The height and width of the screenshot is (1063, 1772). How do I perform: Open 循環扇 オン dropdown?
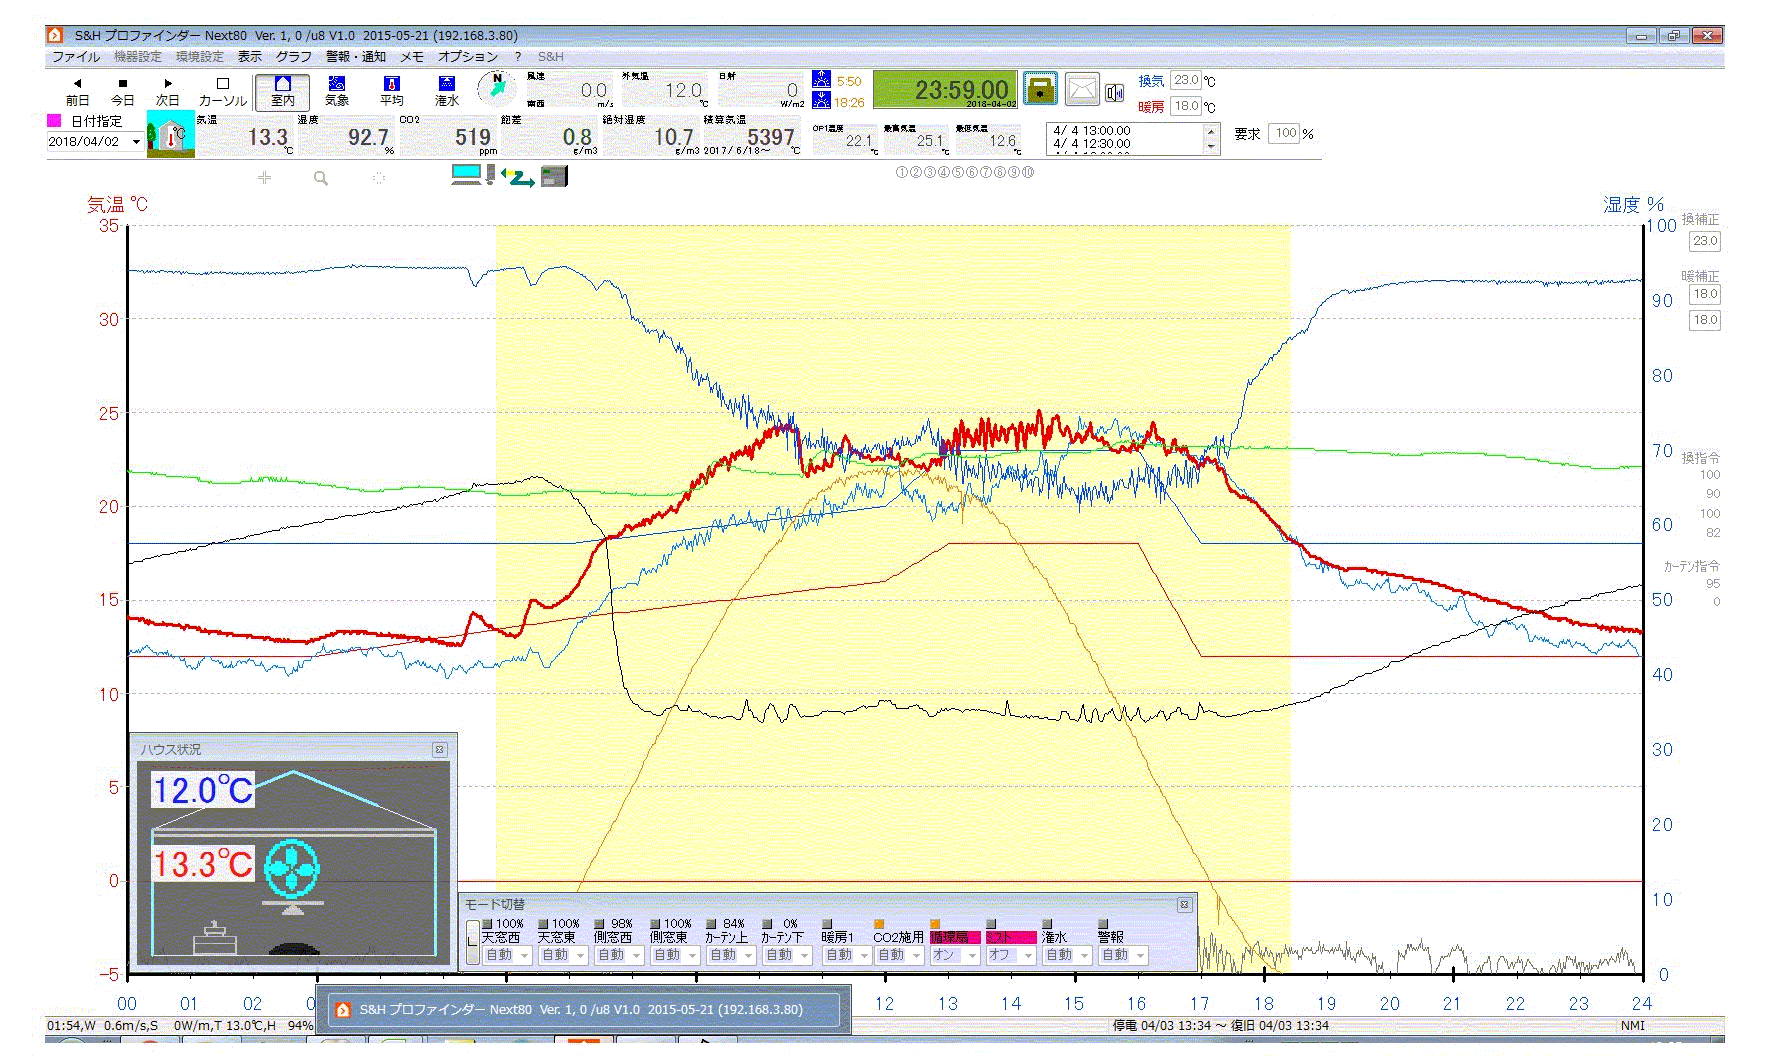(955, 955)
